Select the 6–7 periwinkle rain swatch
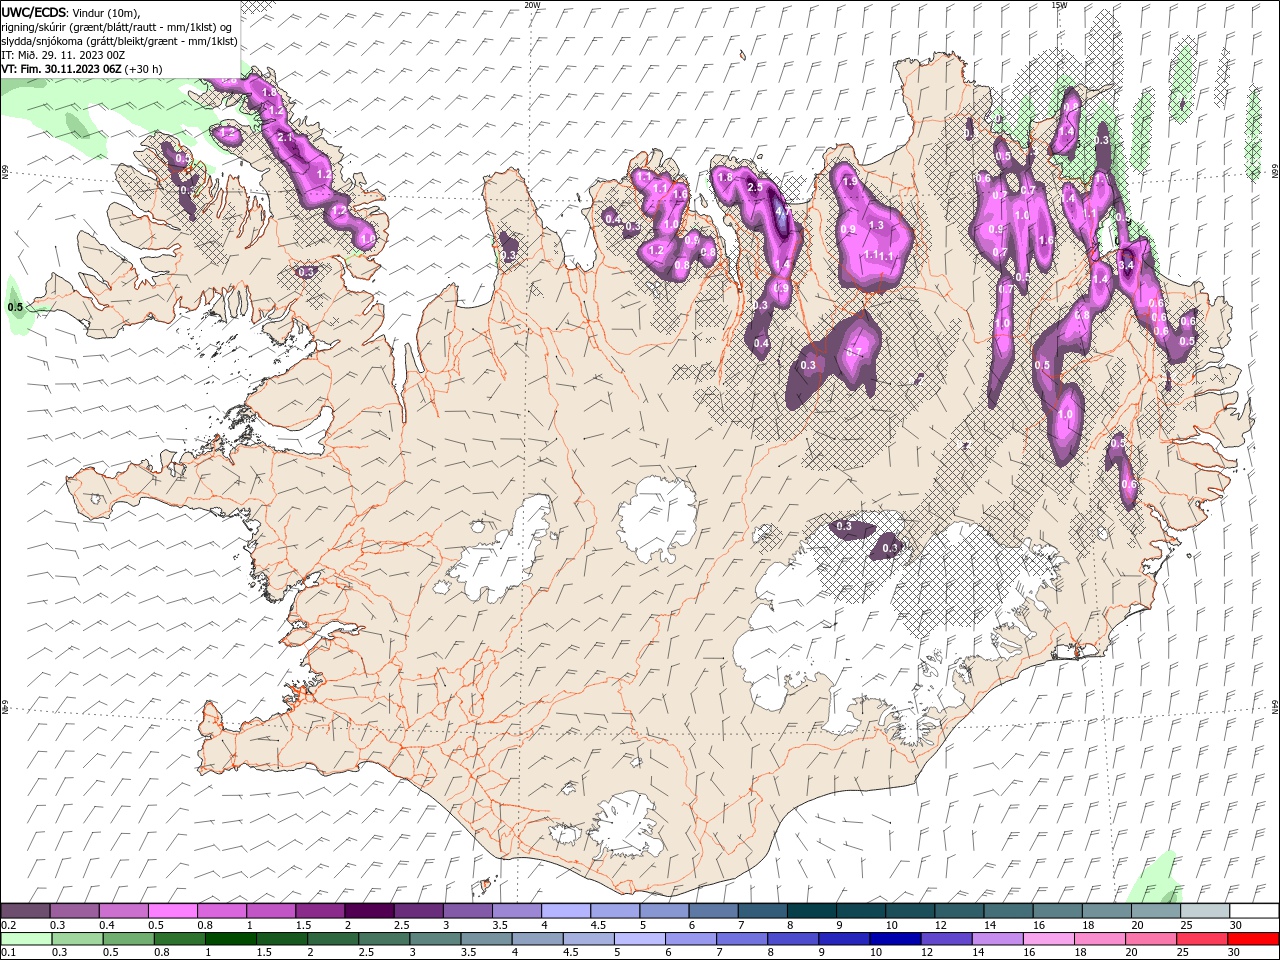The image size is (1280, 960). (x=690, y=939)
